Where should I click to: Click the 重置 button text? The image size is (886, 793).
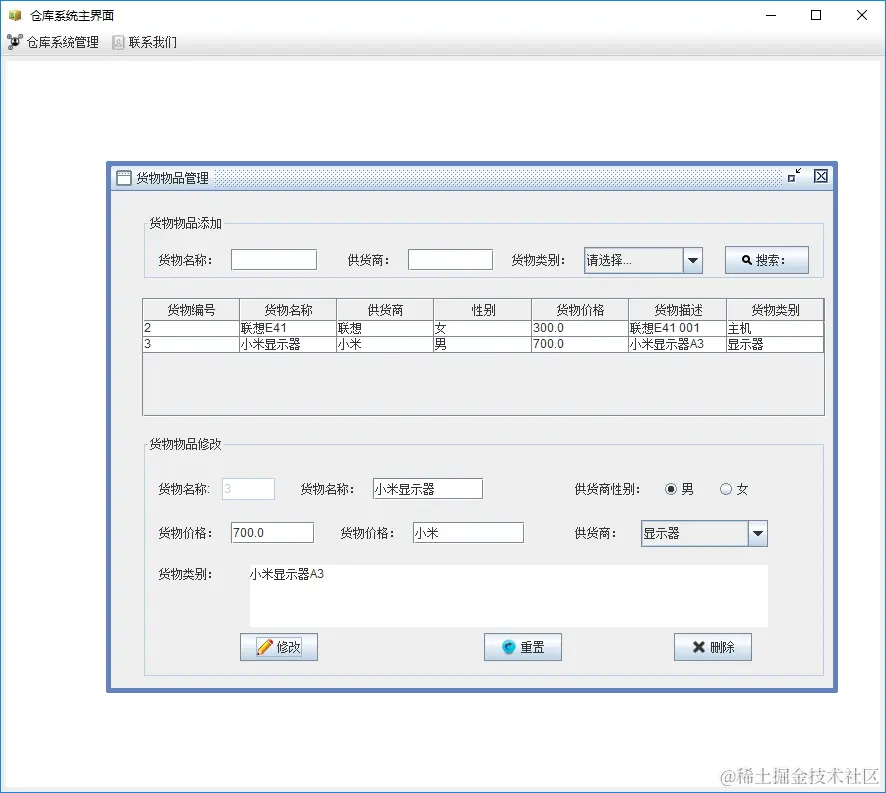(532, 647)
